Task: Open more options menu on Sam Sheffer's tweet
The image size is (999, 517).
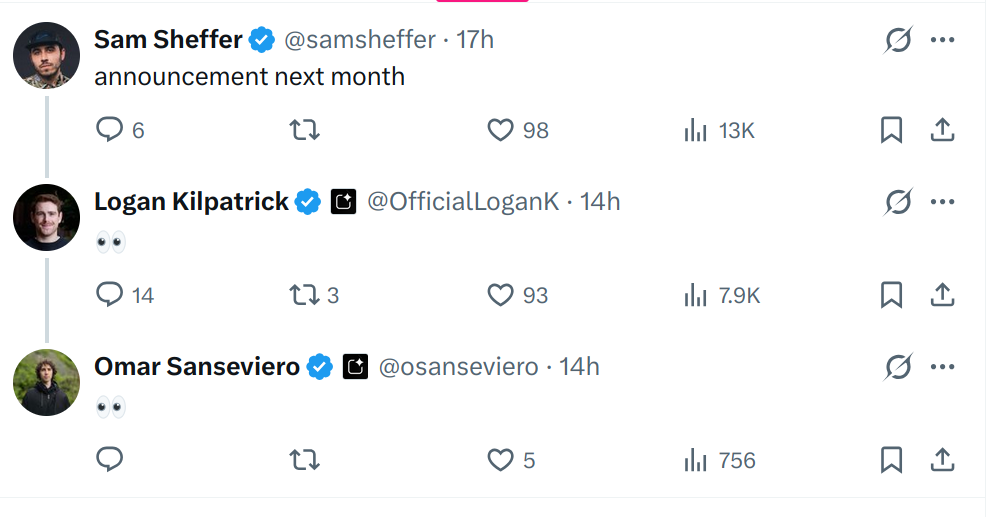Action: [x=942, y=40]
